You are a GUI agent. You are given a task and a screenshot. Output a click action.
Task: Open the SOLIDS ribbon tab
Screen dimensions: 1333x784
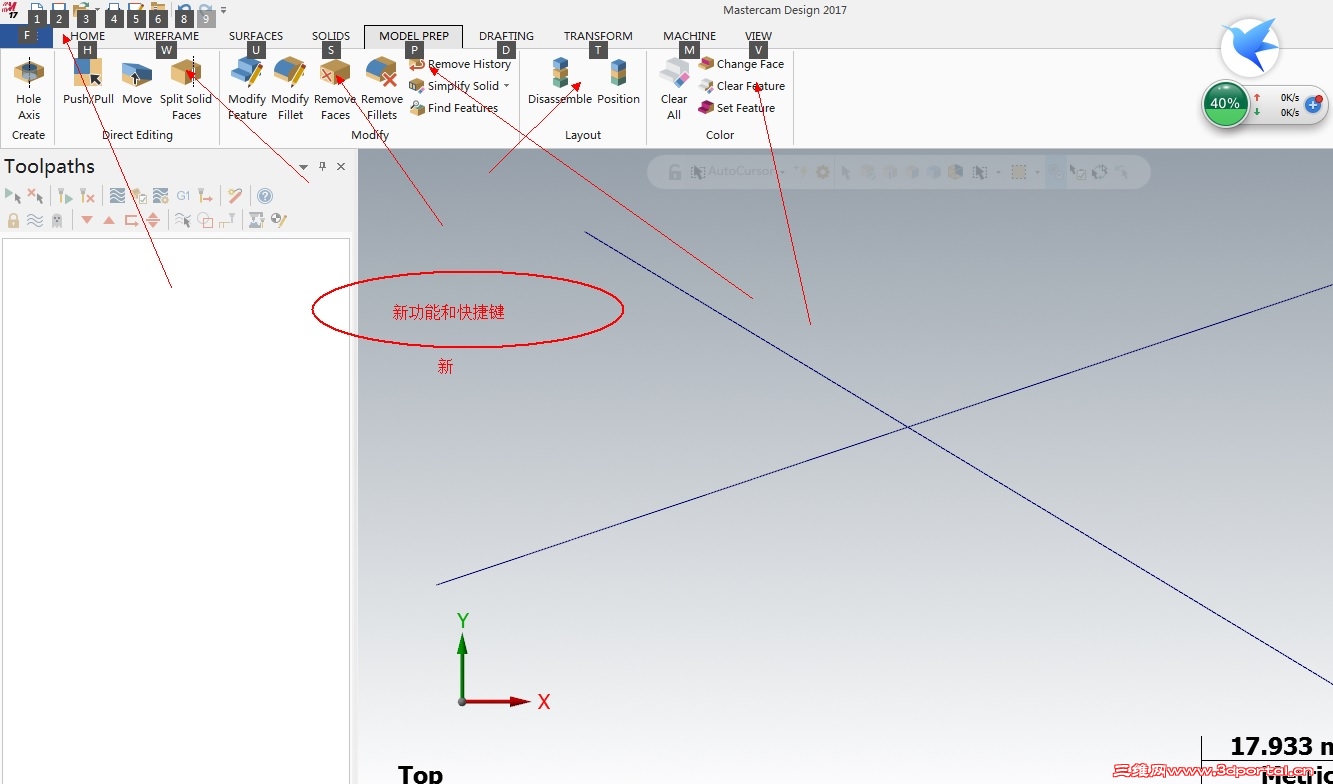[331, 36]
